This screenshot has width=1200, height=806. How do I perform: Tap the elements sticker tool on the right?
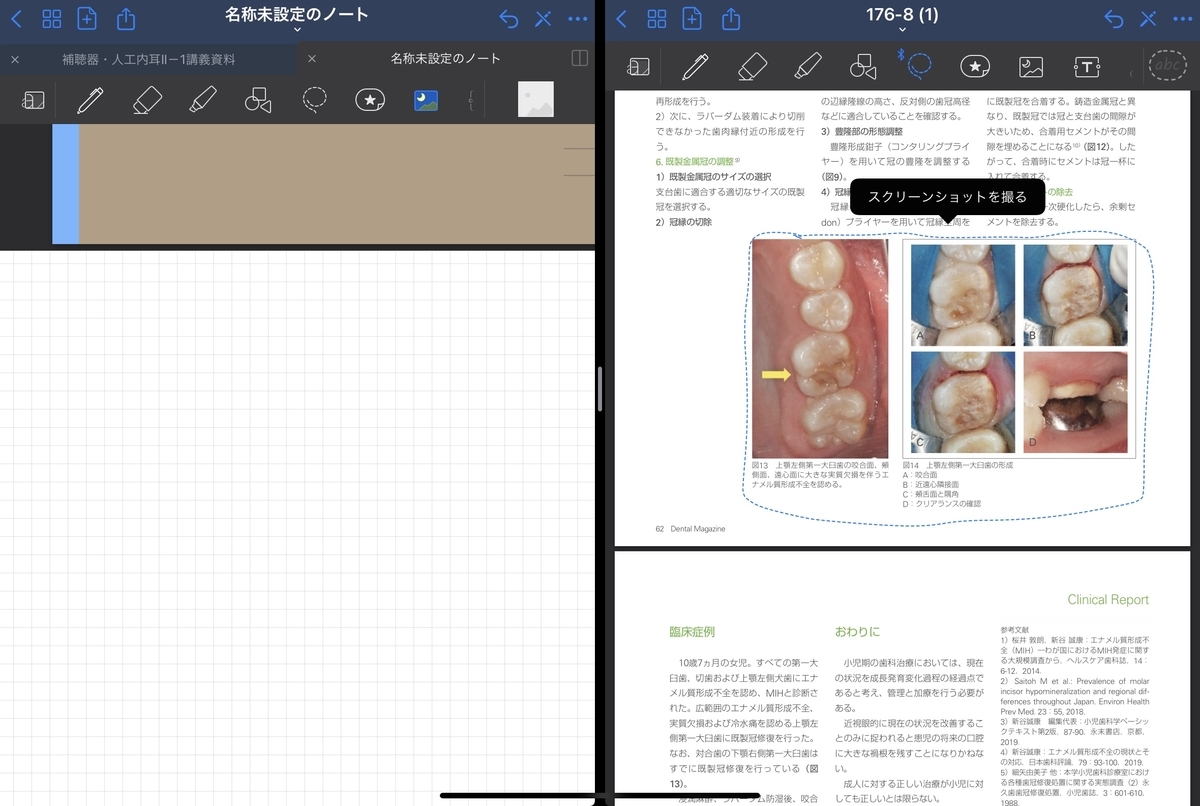[974, 67]
